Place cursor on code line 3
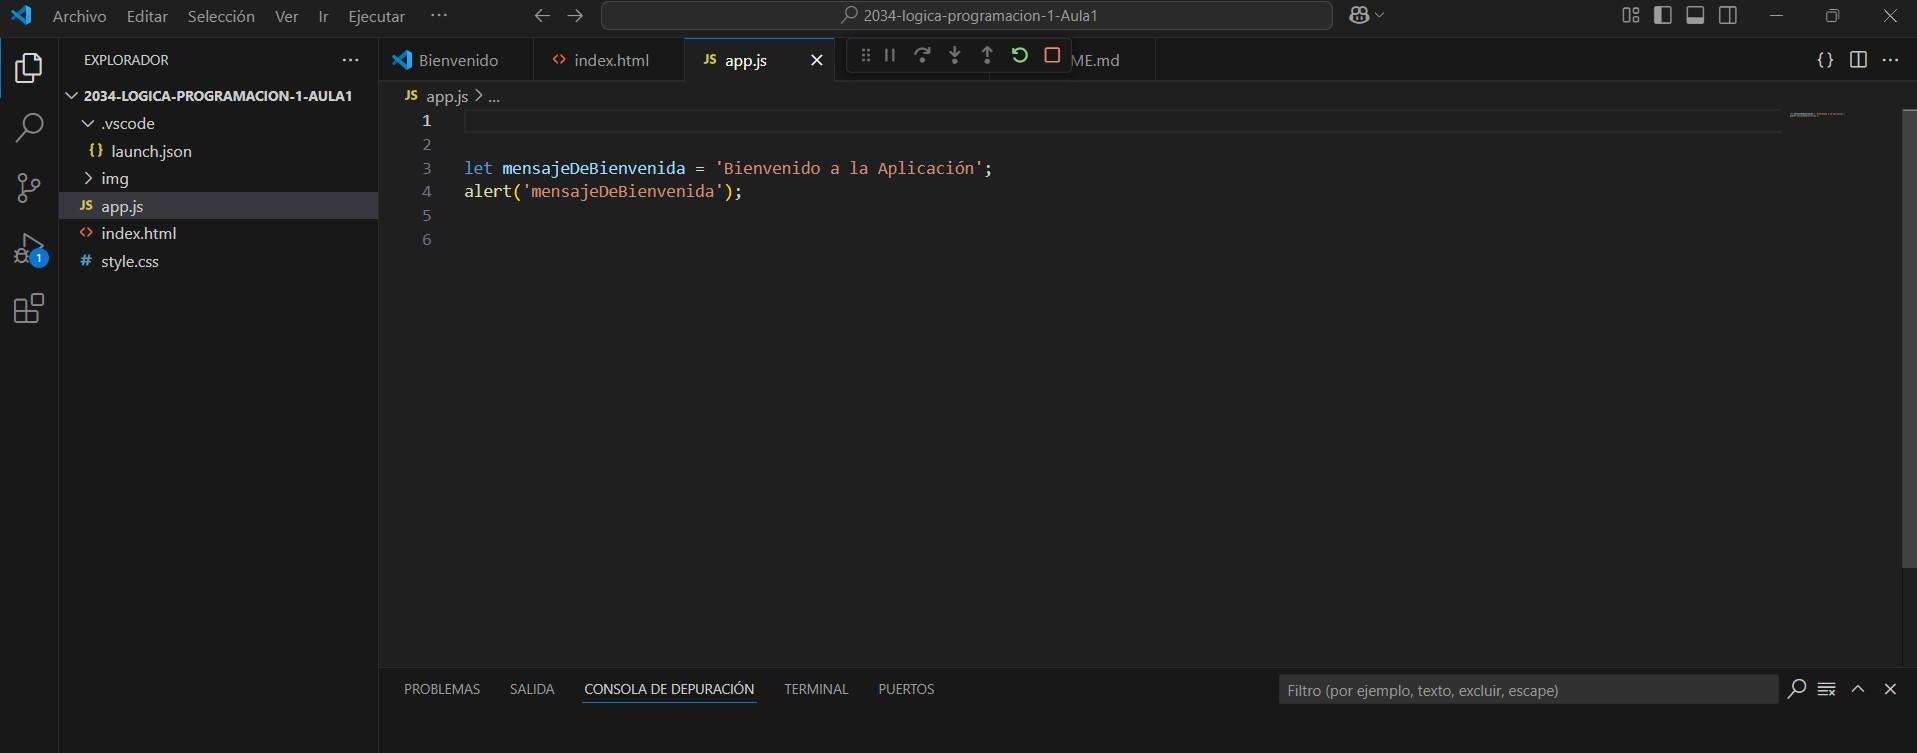 pyautogui.click(x=728, y=168)
